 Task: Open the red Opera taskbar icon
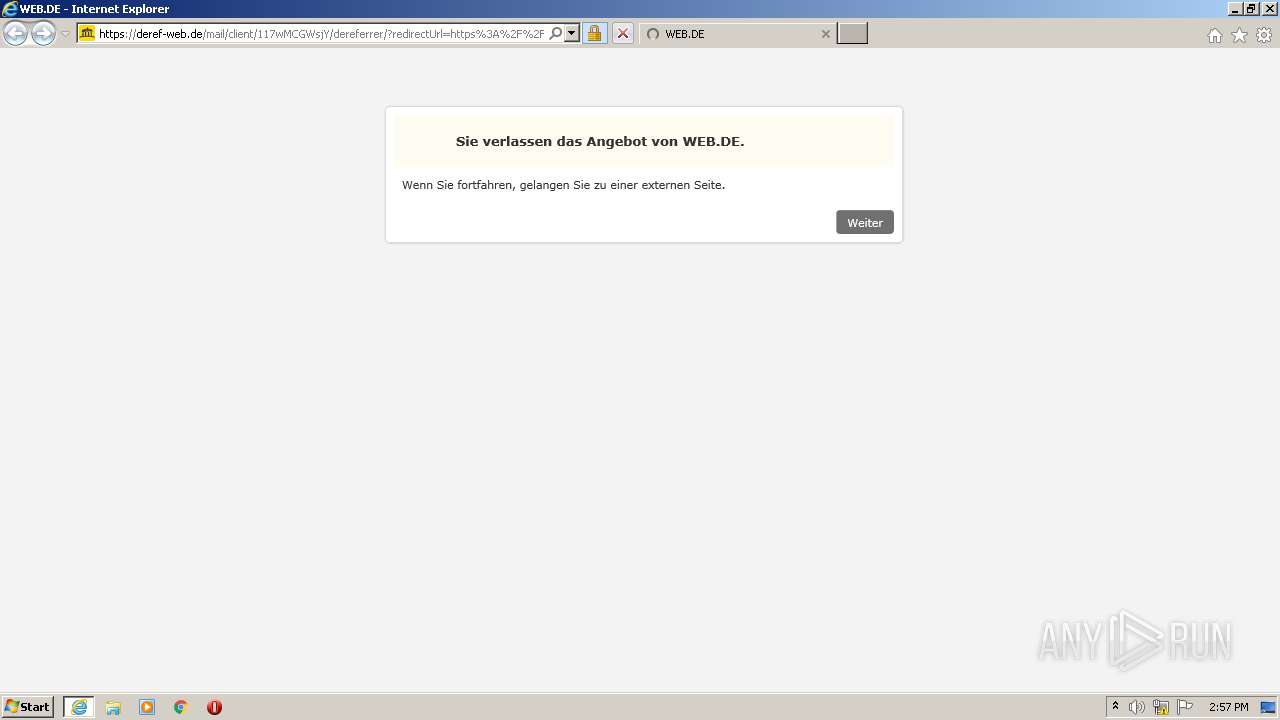(214, 707)
